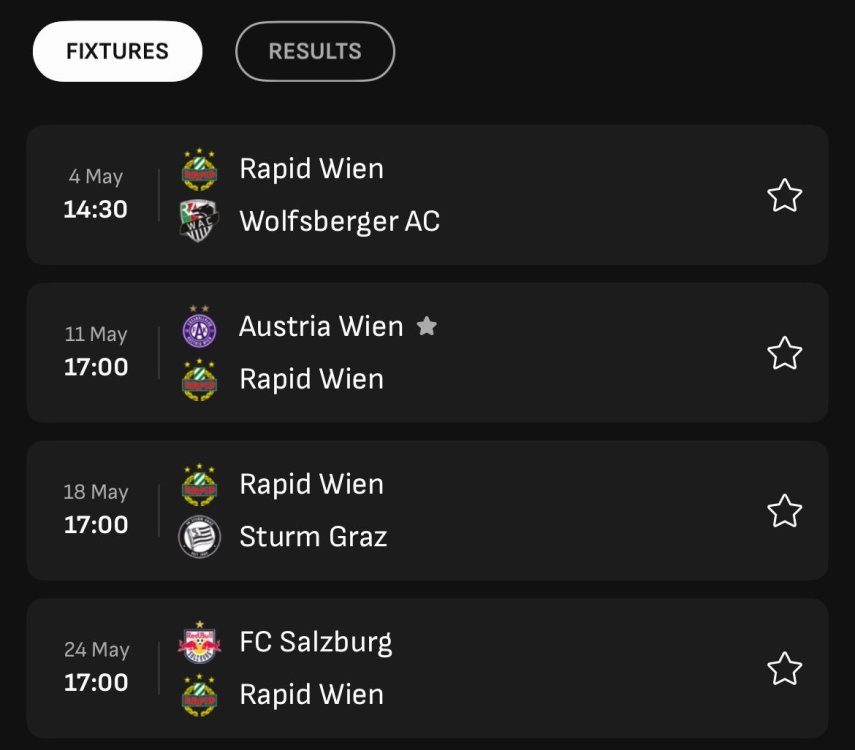This screenshot has height=750, width=855.
Task: Open the Results tab
Action: 315,51
